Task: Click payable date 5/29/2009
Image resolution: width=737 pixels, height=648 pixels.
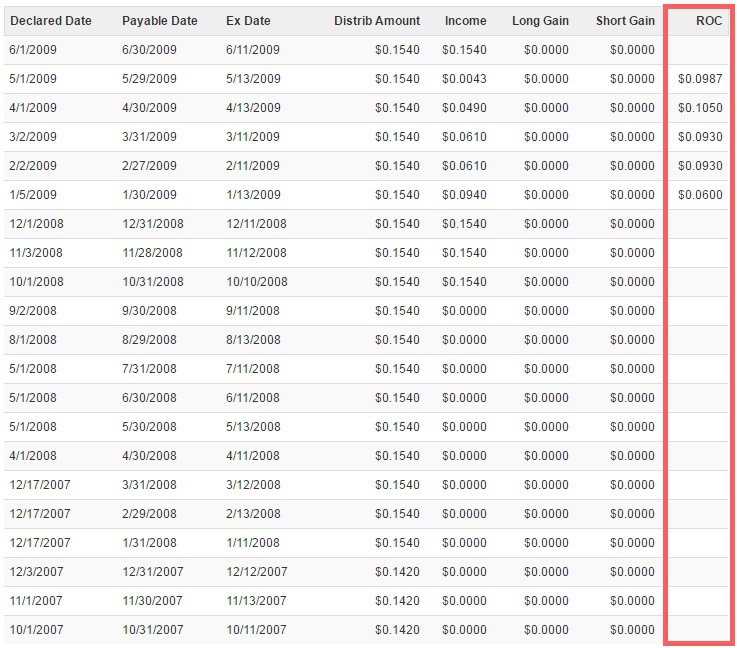Action: pos(149,79)
